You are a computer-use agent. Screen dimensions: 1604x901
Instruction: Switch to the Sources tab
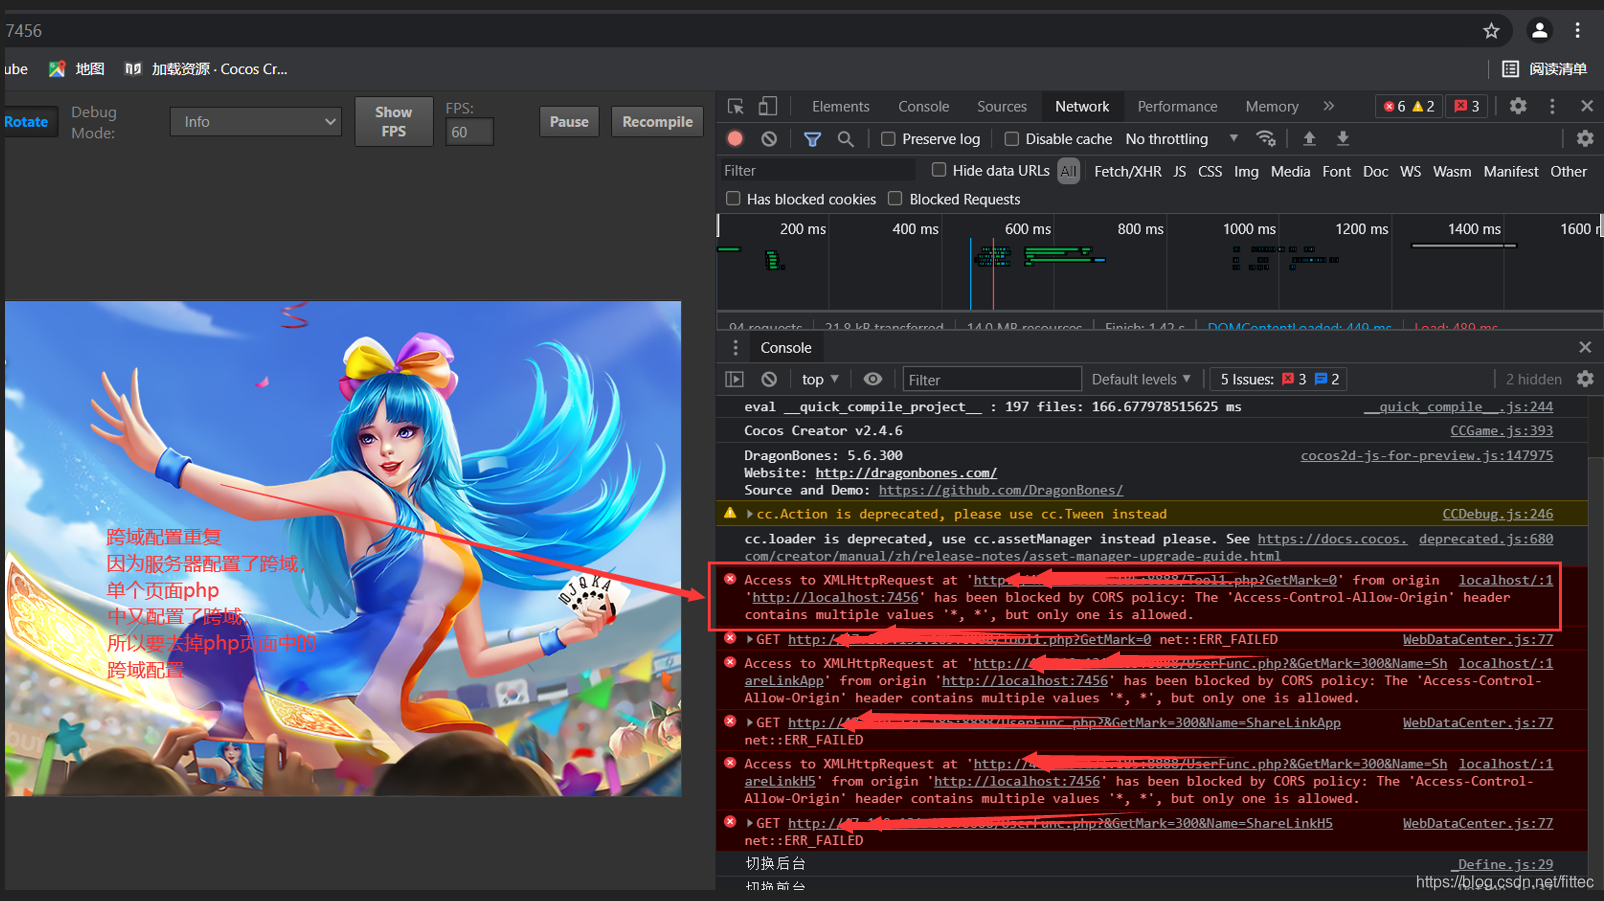click(1002, 106)
